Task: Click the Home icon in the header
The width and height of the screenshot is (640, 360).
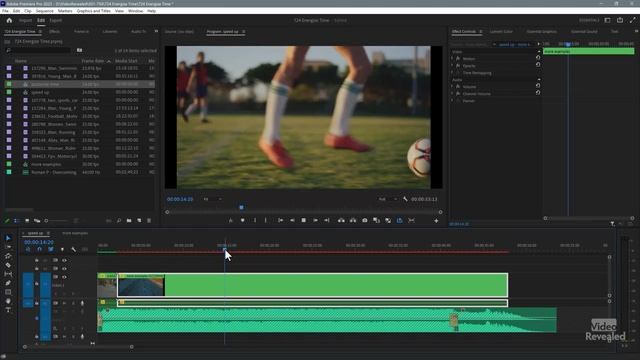Action: (x=9, y=20)
